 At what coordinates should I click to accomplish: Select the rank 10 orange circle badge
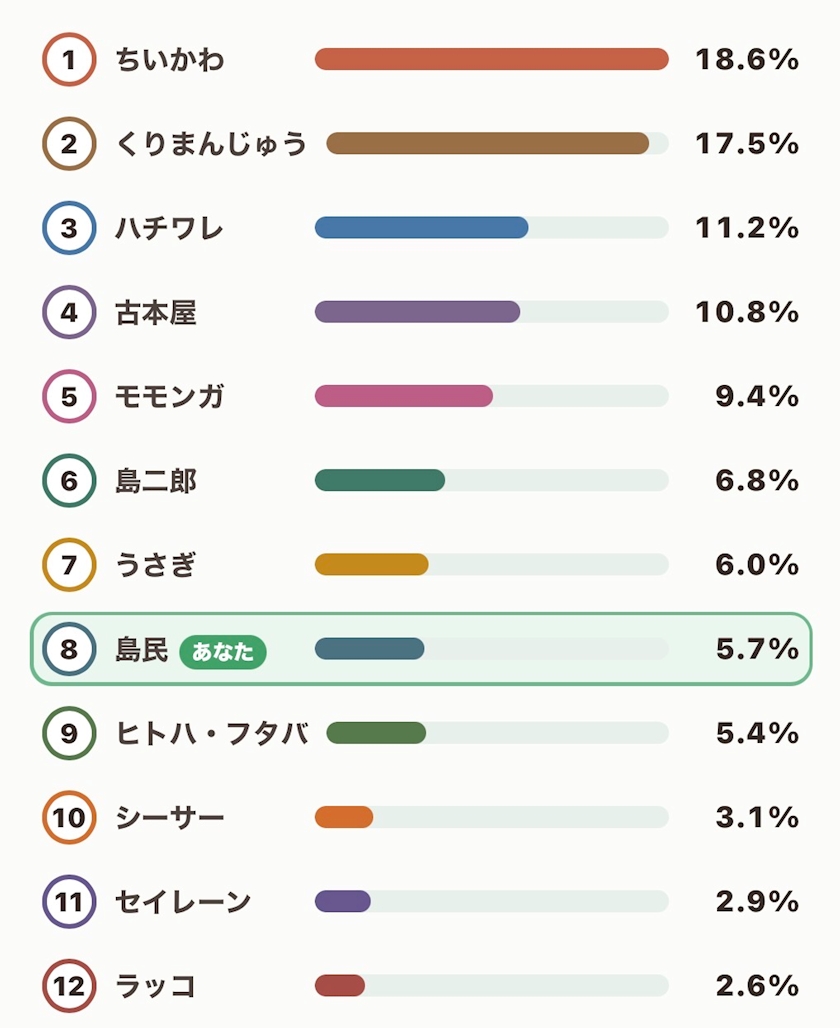coord(70,818)
